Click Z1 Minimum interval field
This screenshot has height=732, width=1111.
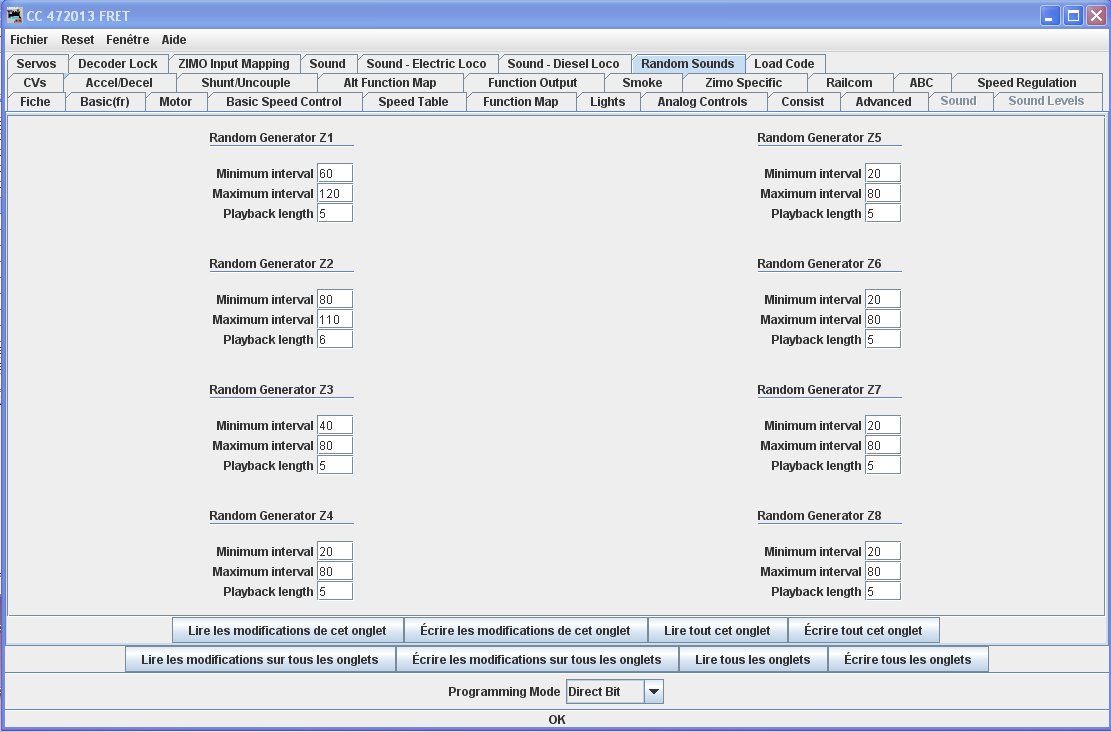[334, 174]
